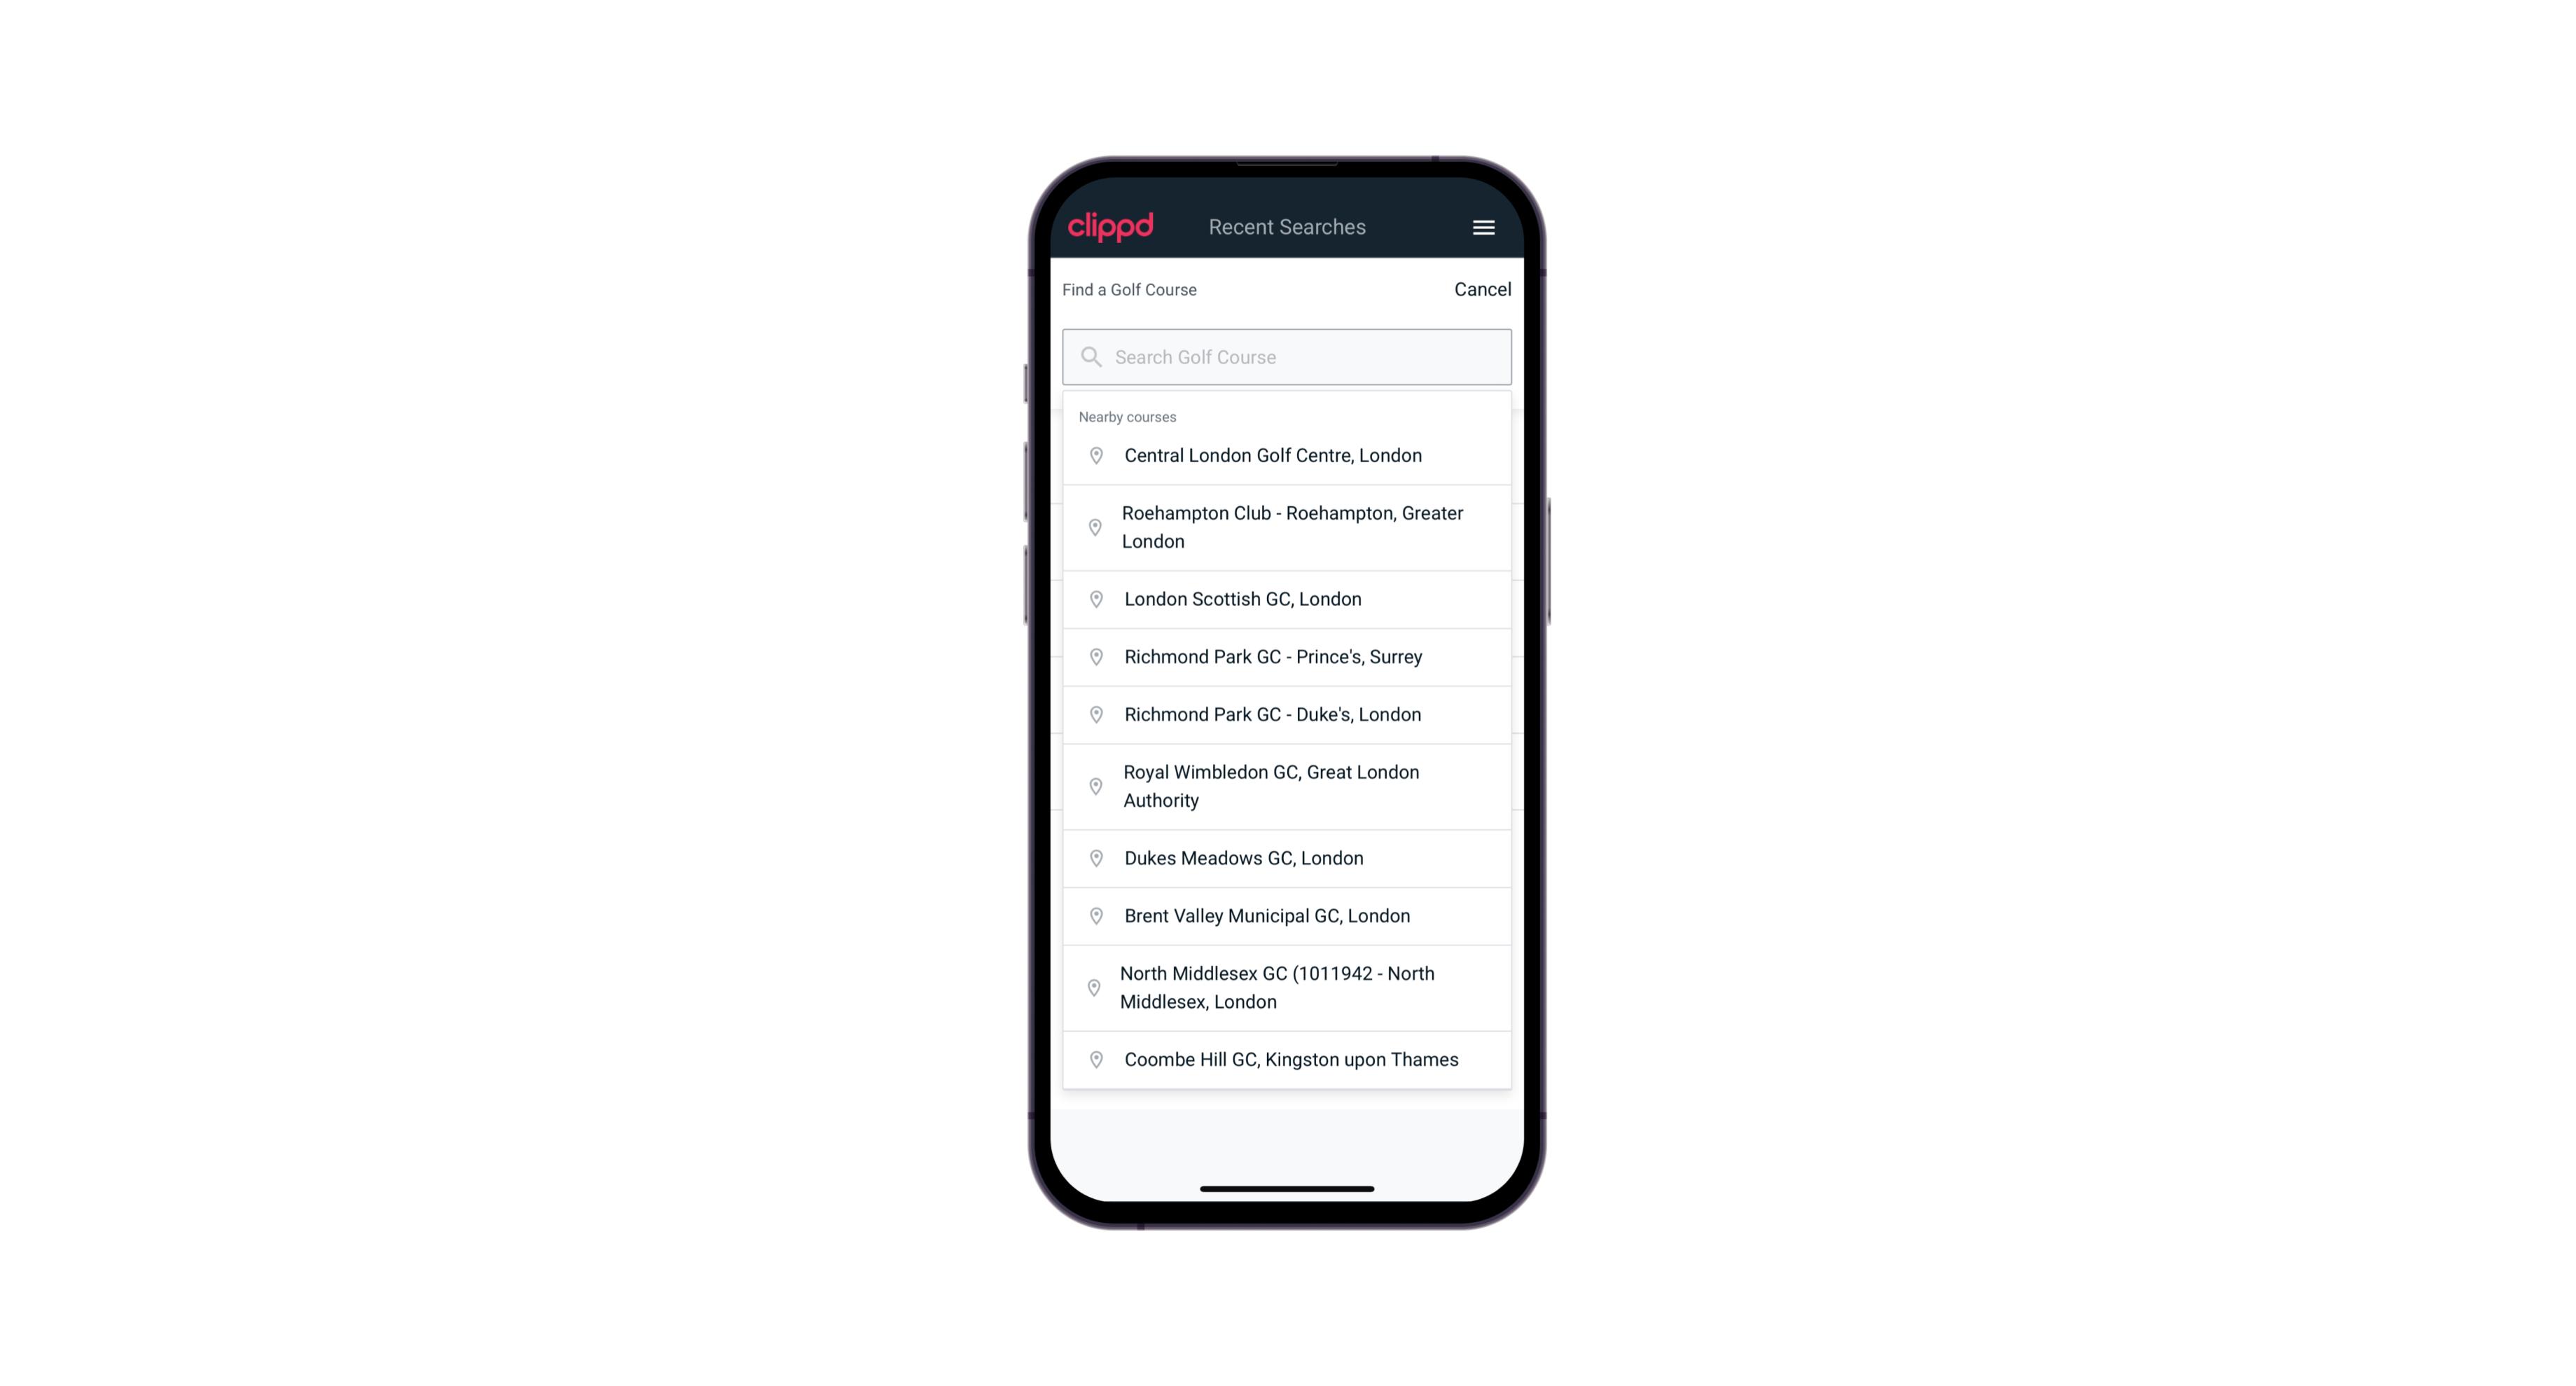Select Dukes Meadows GC London from list

(x=1287, y=857)
